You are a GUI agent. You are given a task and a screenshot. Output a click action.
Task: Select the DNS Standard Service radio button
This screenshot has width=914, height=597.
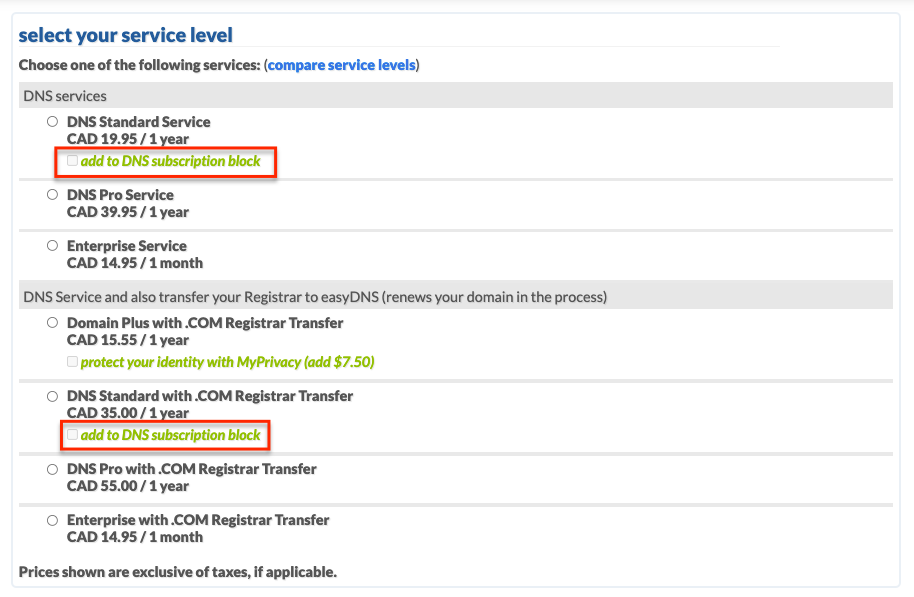pyautogui.click(x=52, y=122)
